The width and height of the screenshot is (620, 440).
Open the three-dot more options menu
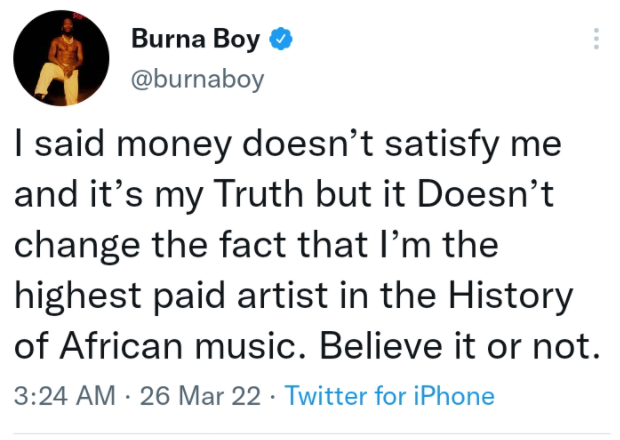click(x=596, y=40)
